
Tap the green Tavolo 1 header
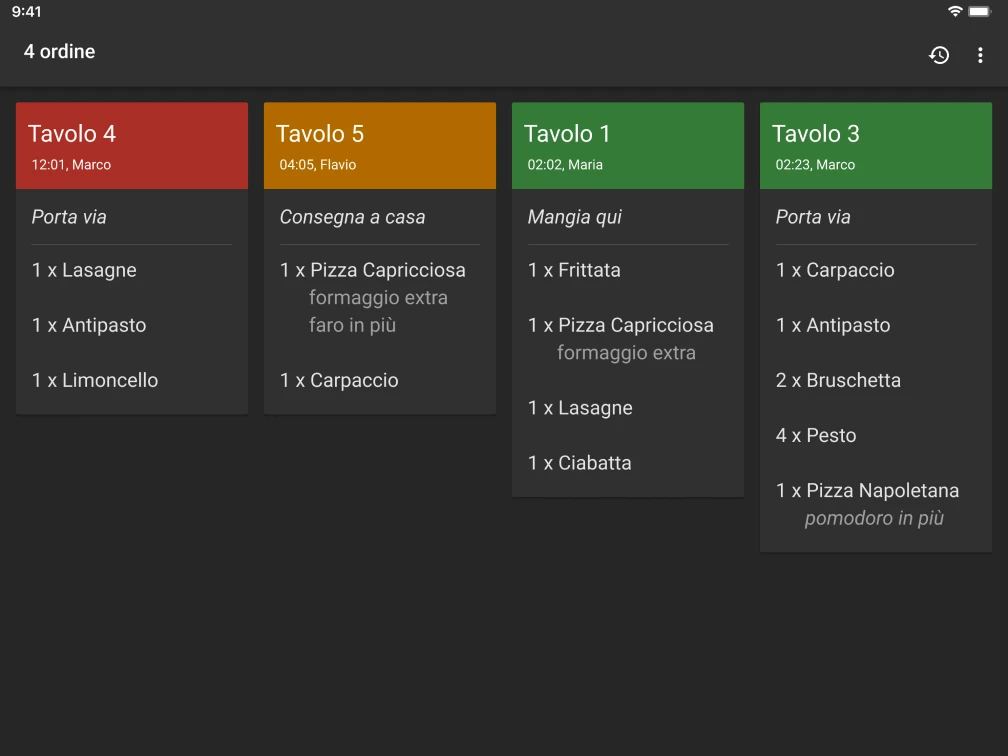click(627, 145)
